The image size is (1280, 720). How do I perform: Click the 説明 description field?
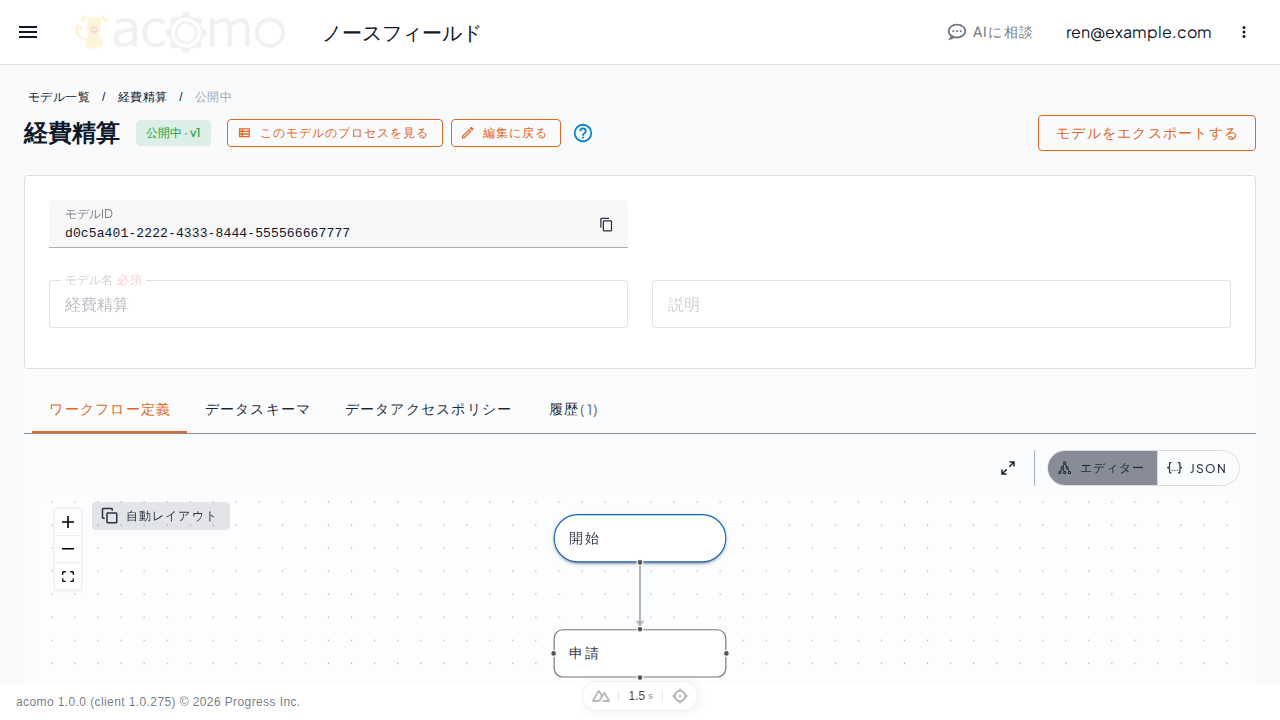[x=941, y=304]
